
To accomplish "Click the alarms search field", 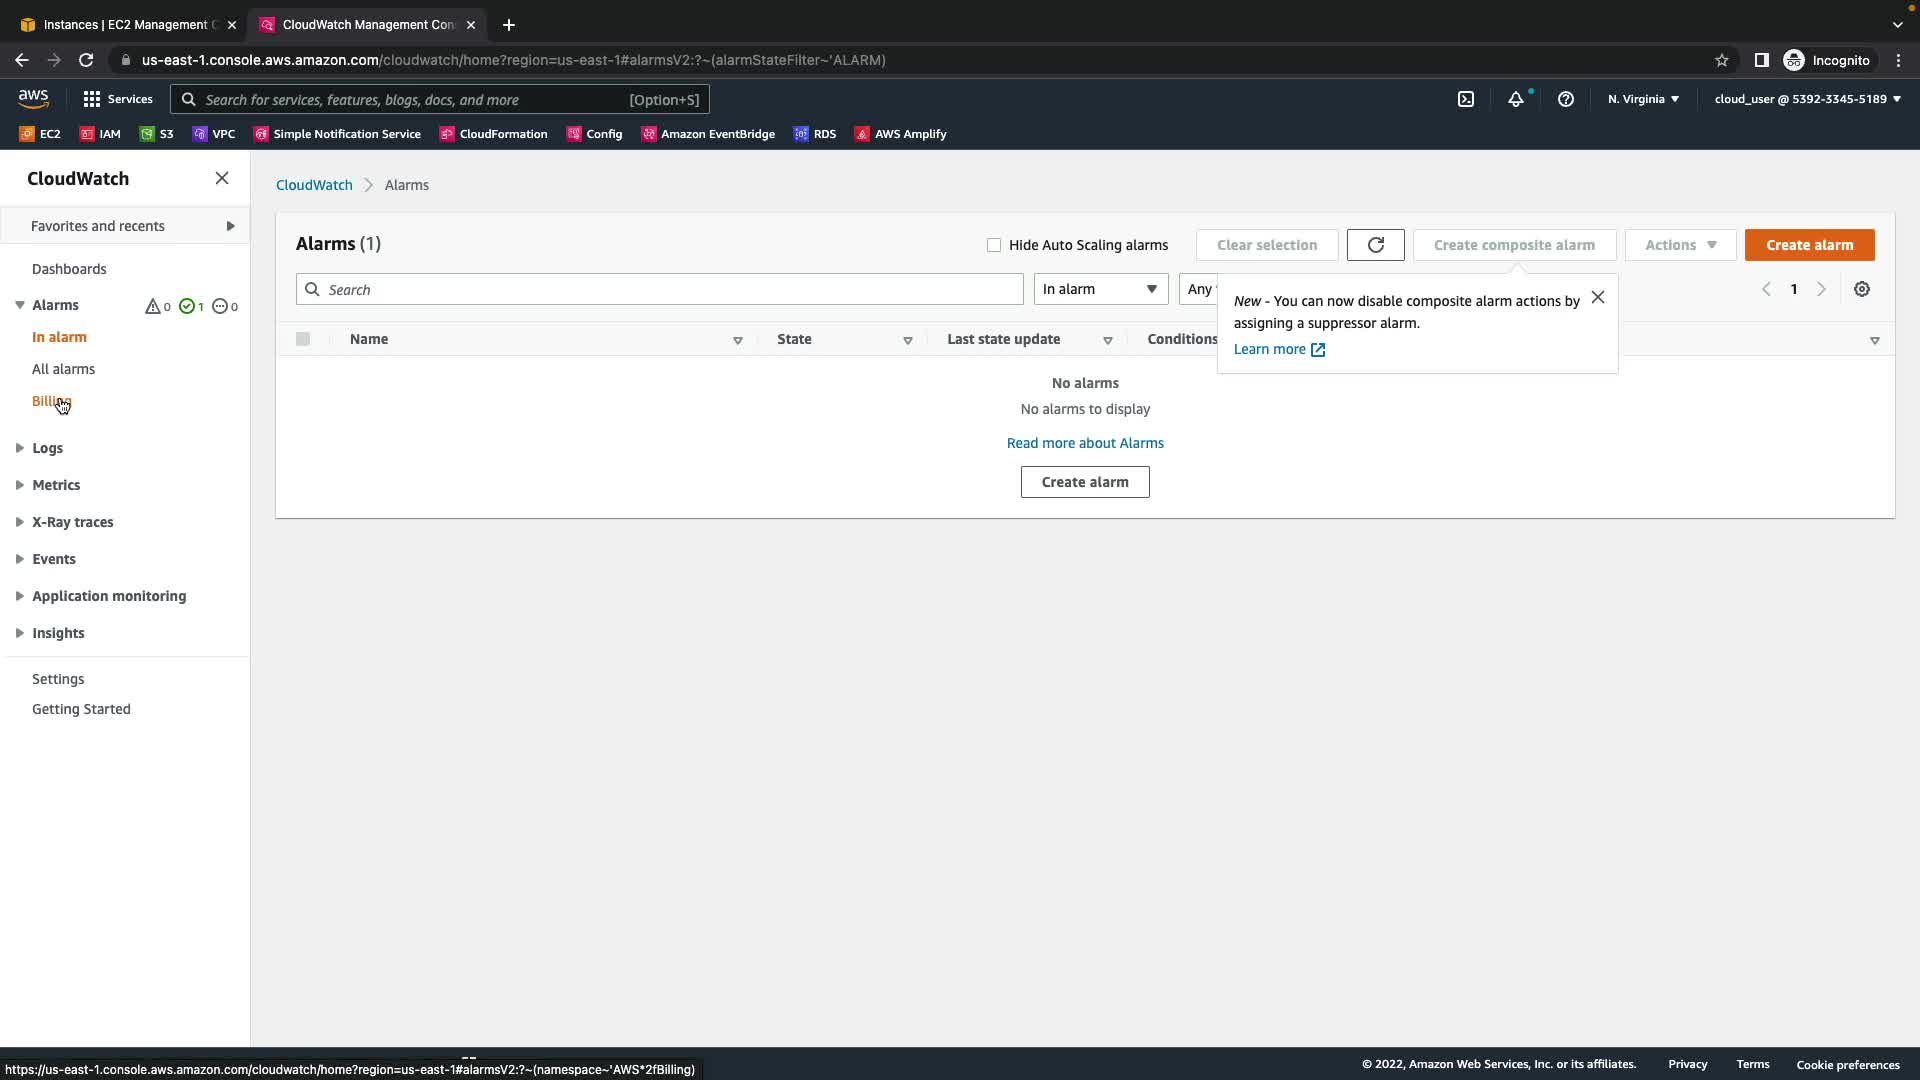I will pos(660,290).
